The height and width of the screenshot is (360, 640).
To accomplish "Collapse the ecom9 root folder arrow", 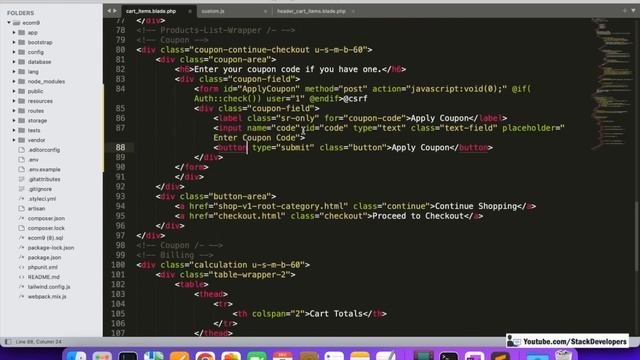I will [x=9, y=23].
